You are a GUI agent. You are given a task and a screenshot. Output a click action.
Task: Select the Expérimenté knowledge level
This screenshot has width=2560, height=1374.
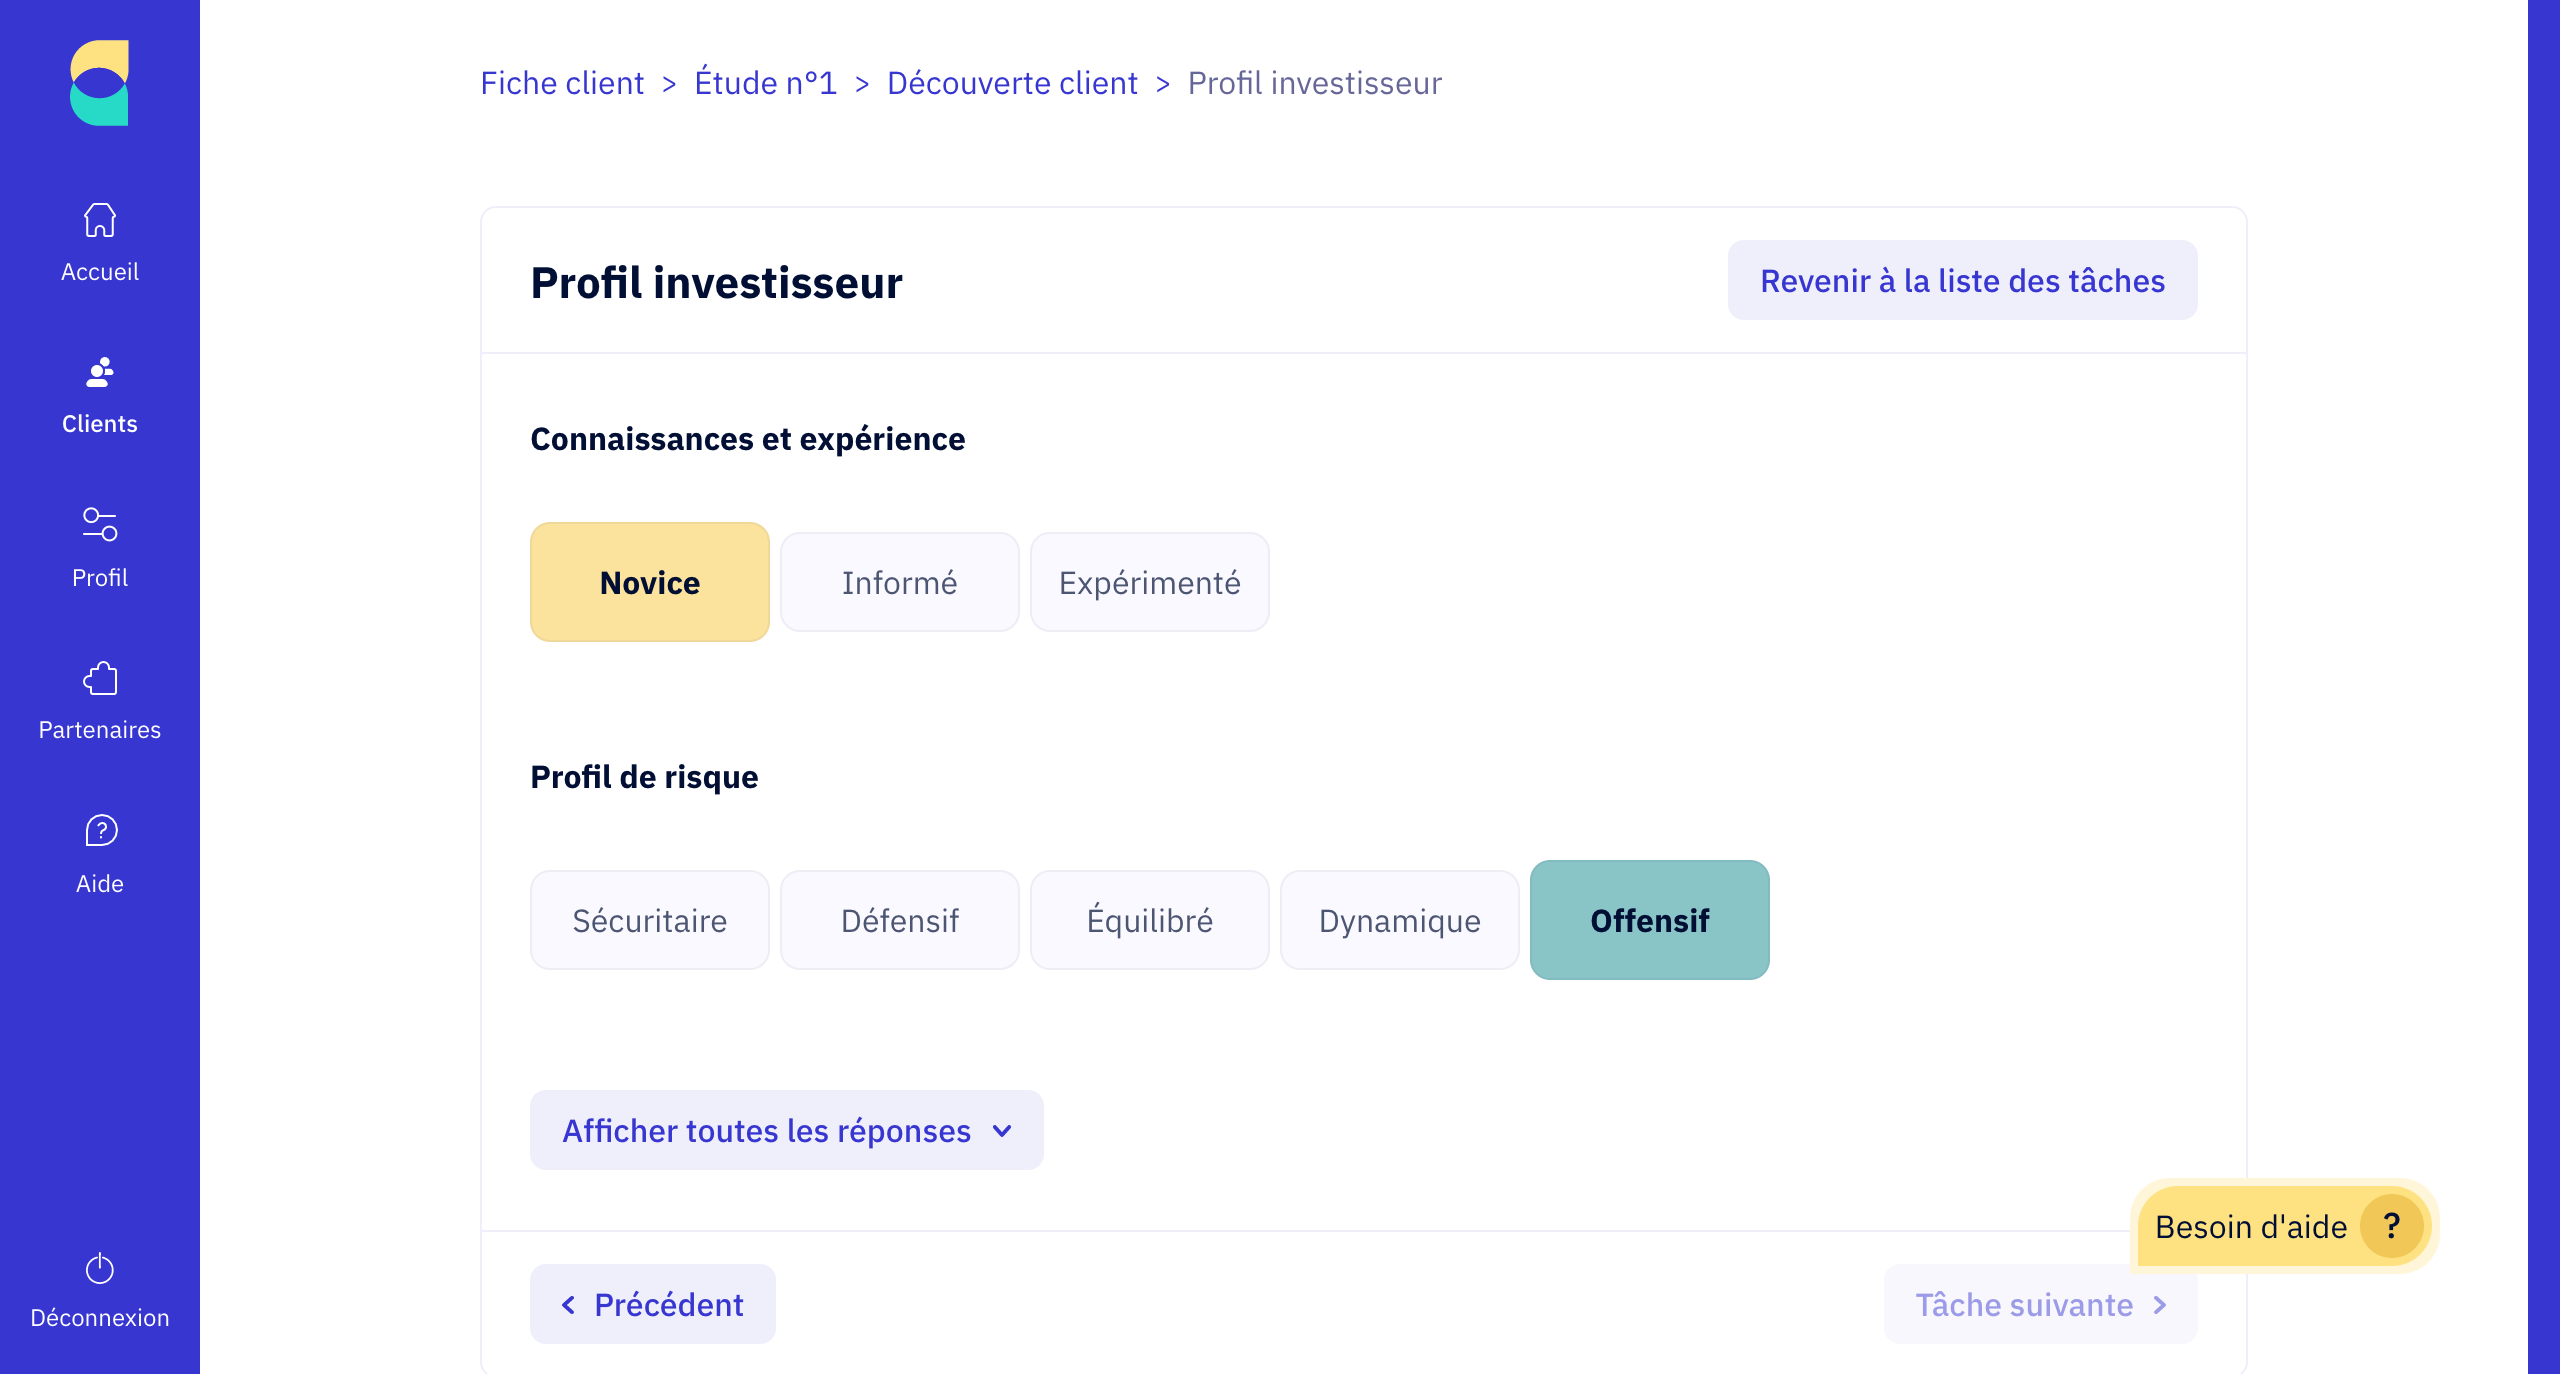pos(1149,581)
